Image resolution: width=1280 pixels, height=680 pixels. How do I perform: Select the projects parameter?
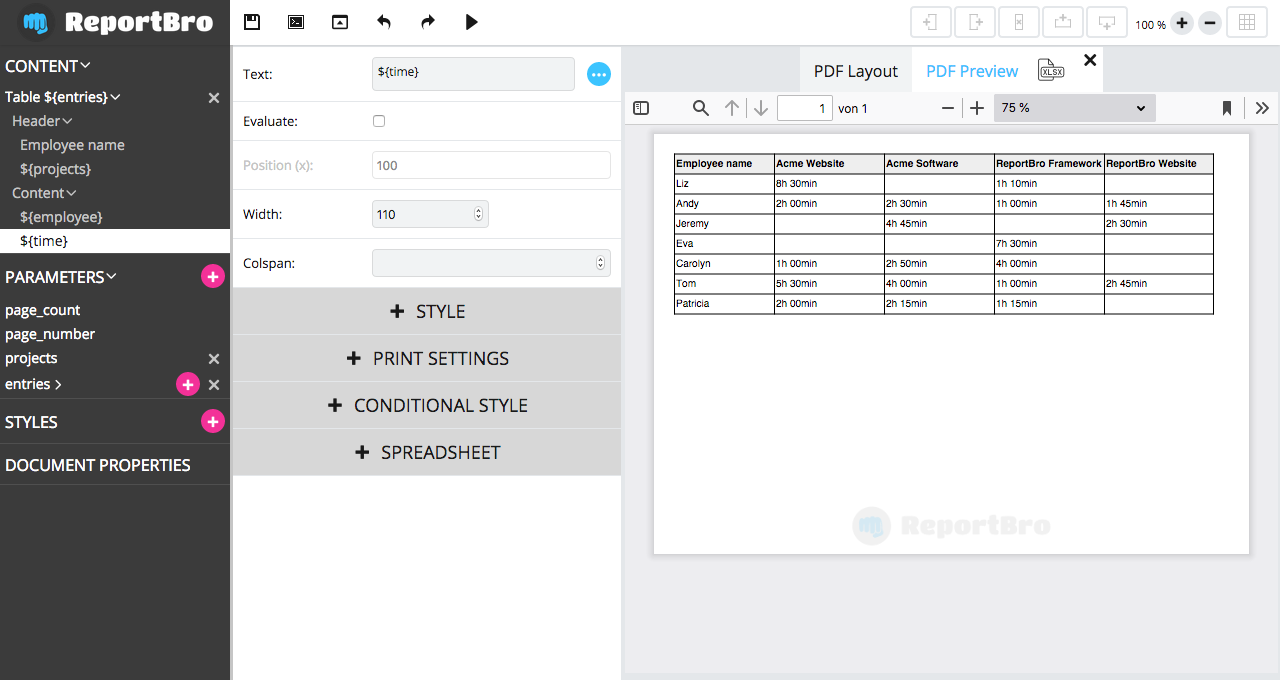click(x=31, y=358)
